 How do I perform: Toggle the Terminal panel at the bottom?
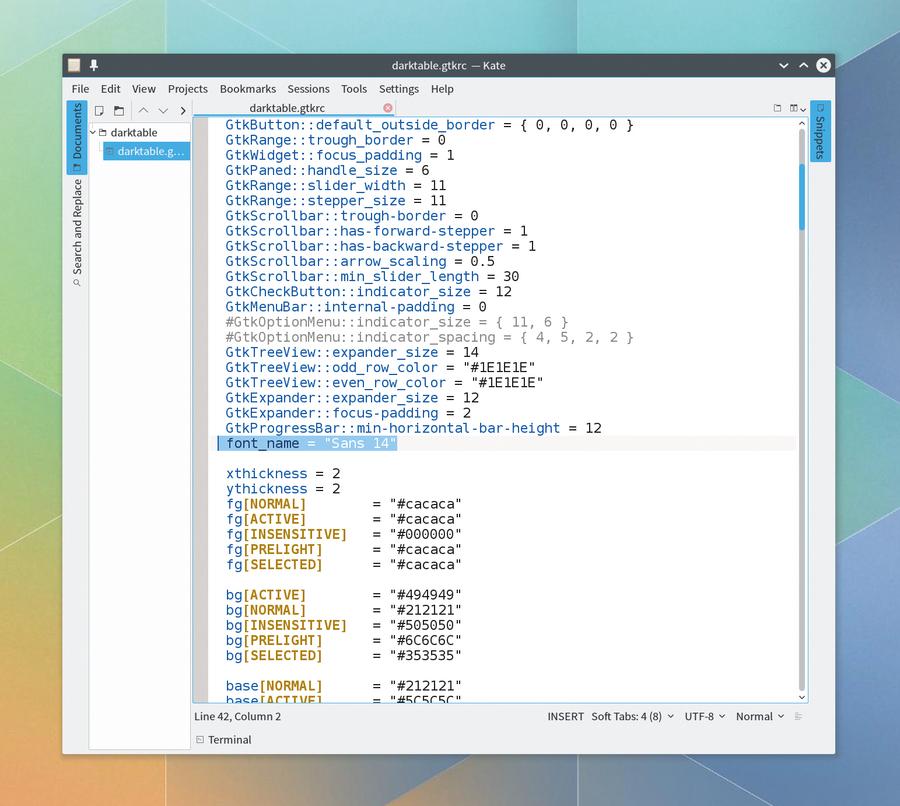(224, 739)
